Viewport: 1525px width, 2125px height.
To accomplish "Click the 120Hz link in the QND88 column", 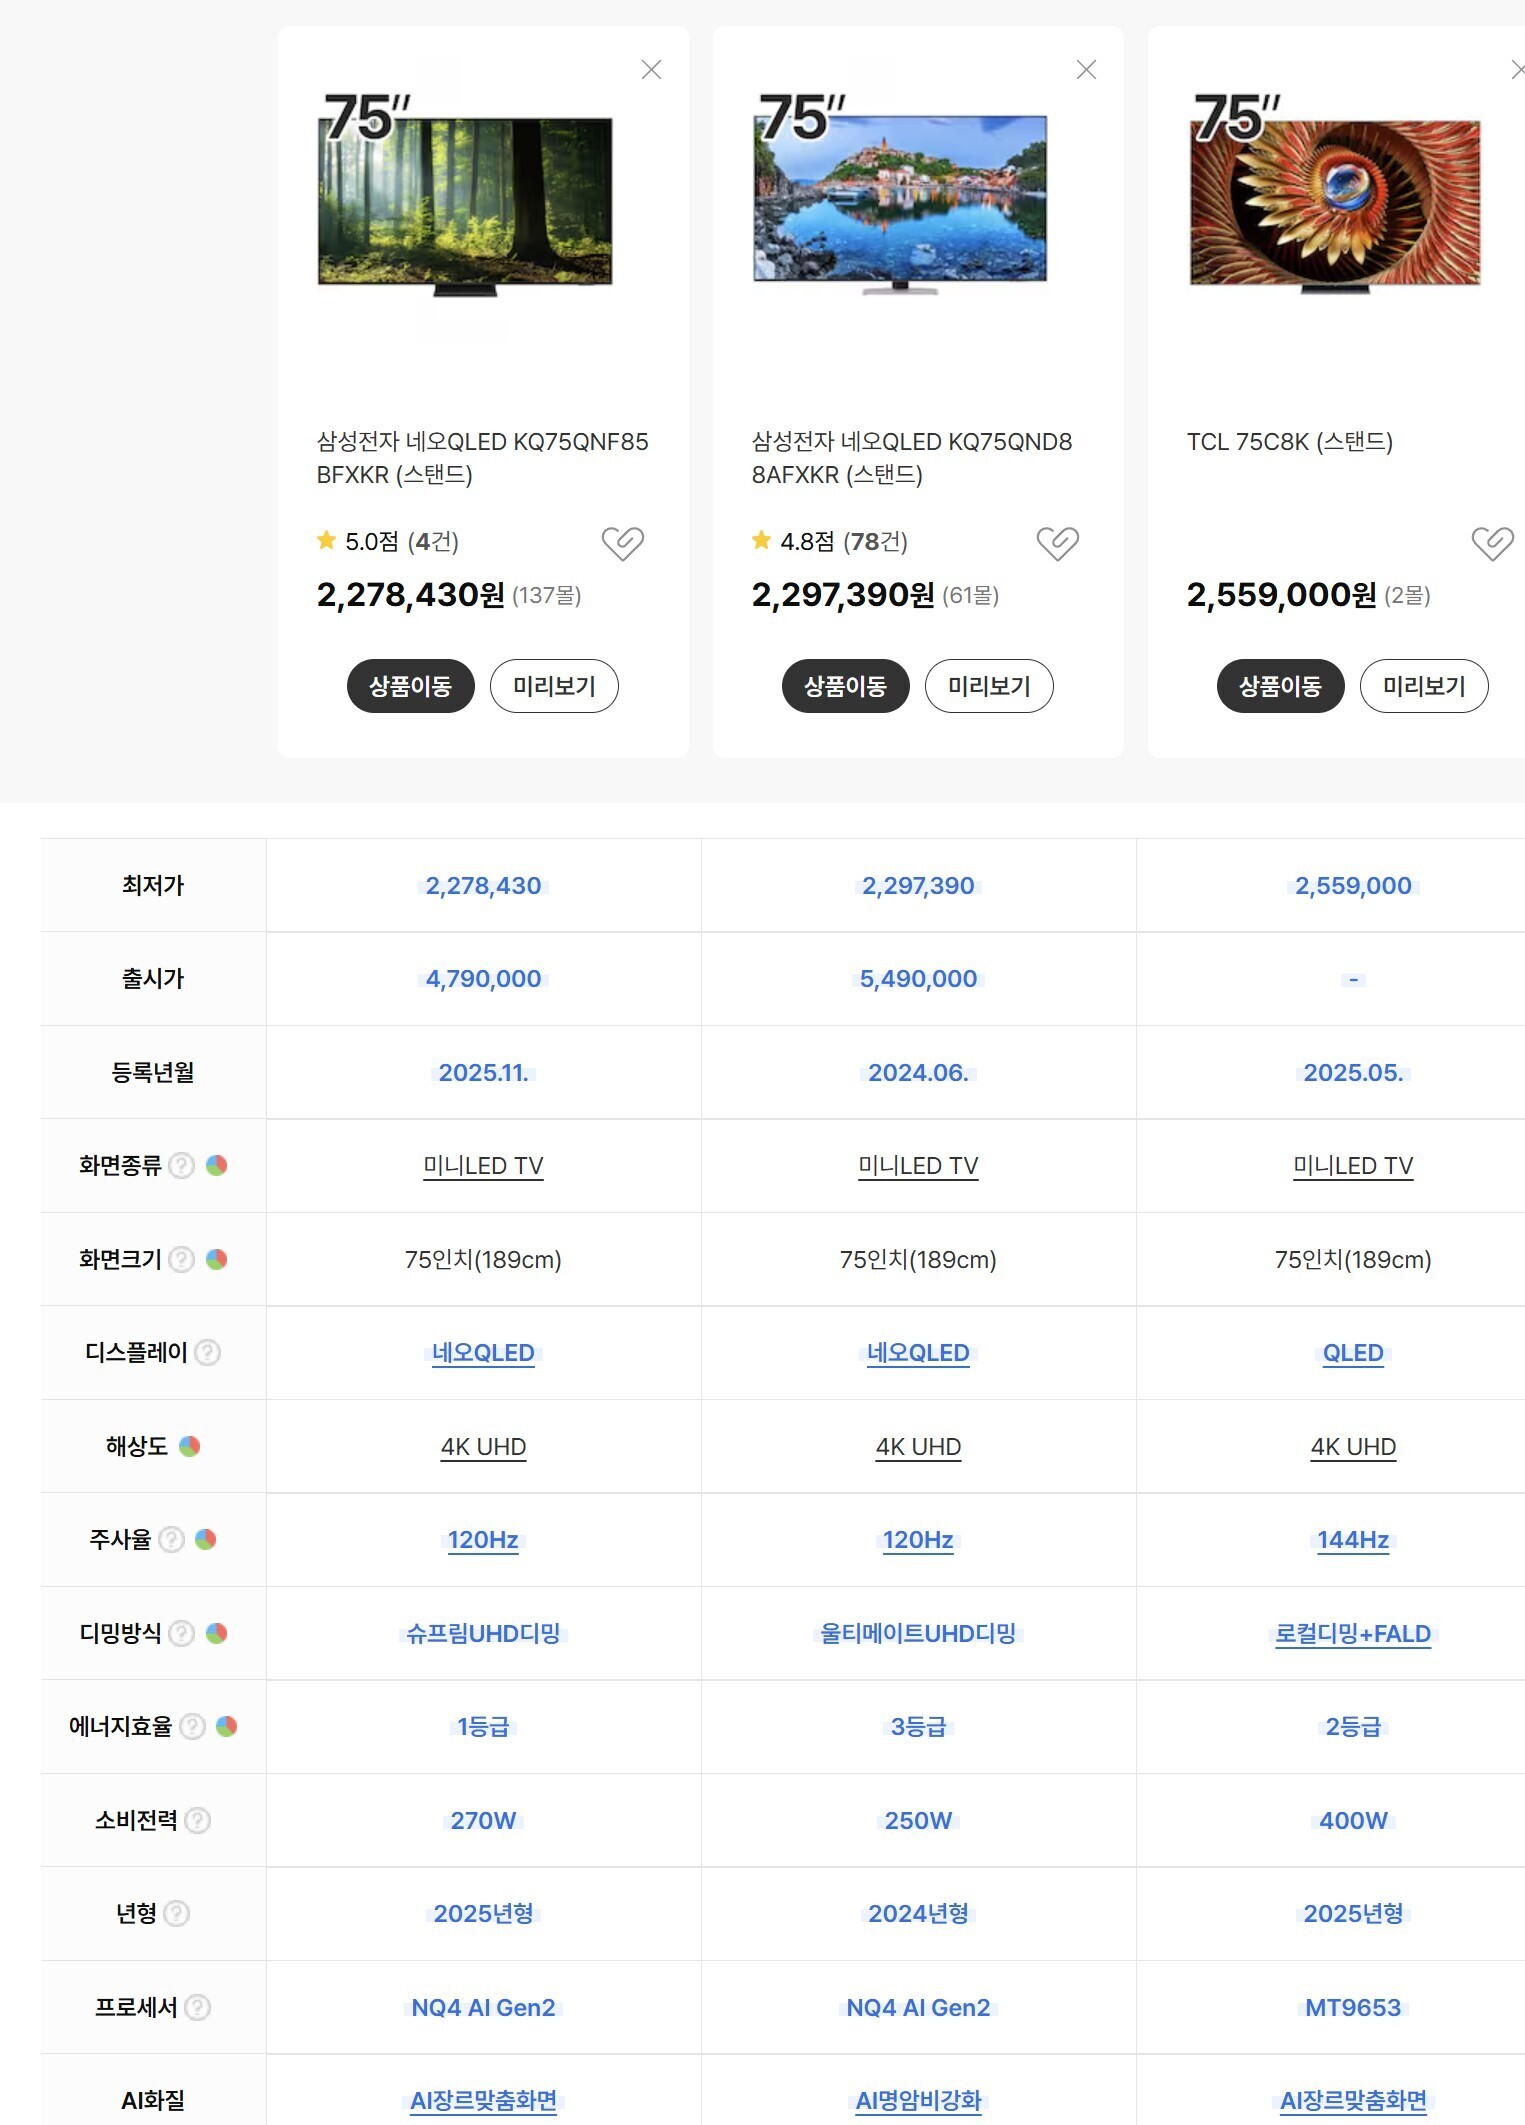I will click(918, 1540).
